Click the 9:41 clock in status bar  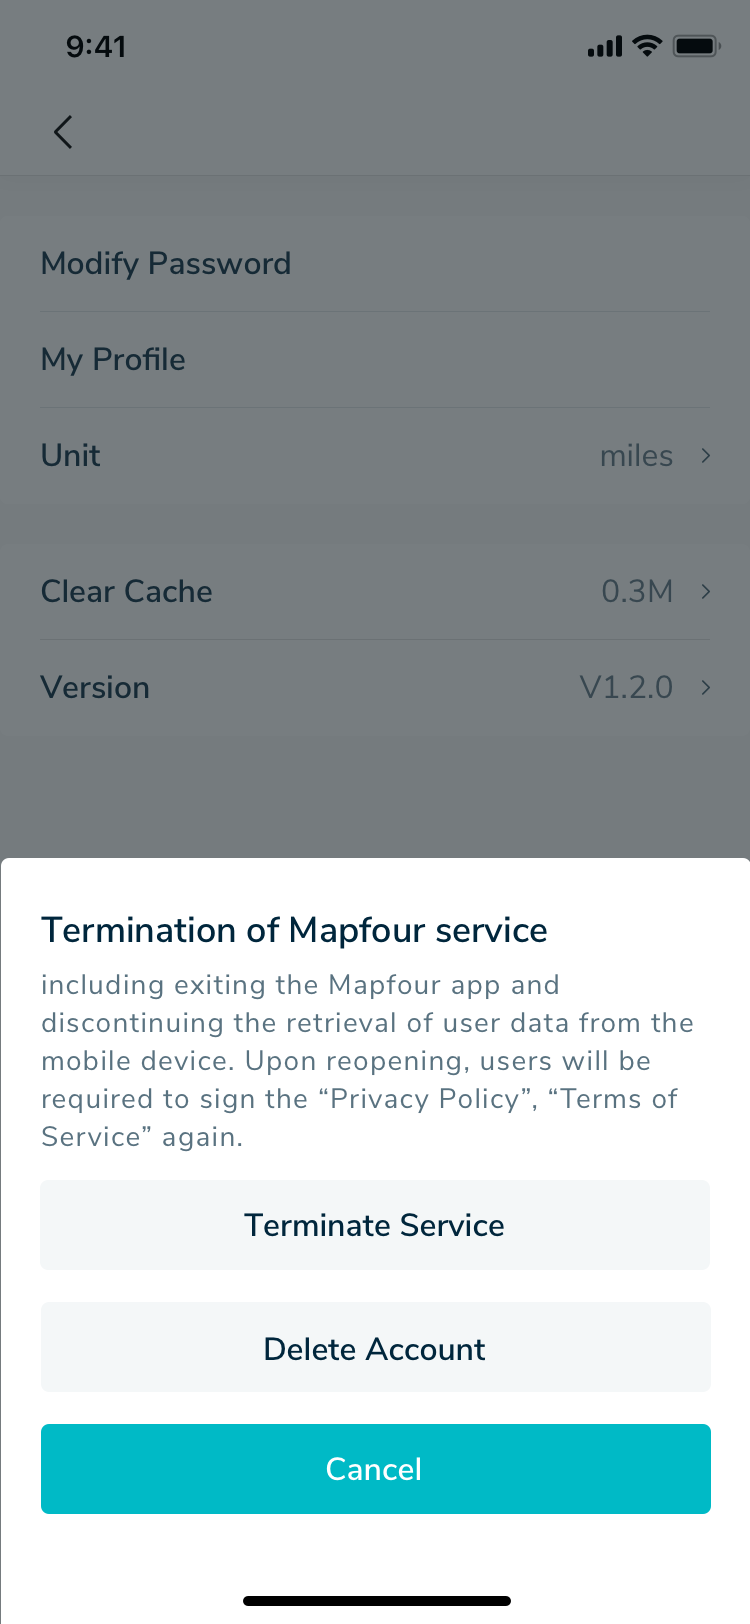click(96, 46)
